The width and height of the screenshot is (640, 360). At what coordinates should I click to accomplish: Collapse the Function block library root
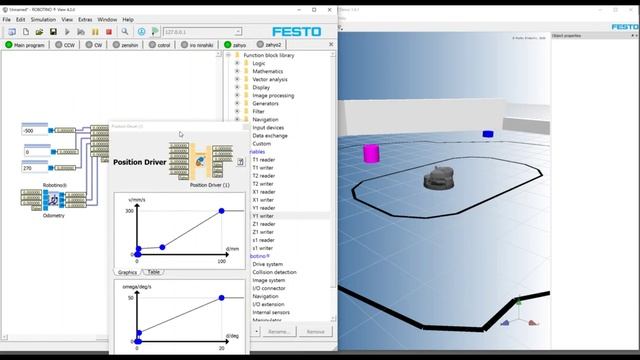click(228, 55)
